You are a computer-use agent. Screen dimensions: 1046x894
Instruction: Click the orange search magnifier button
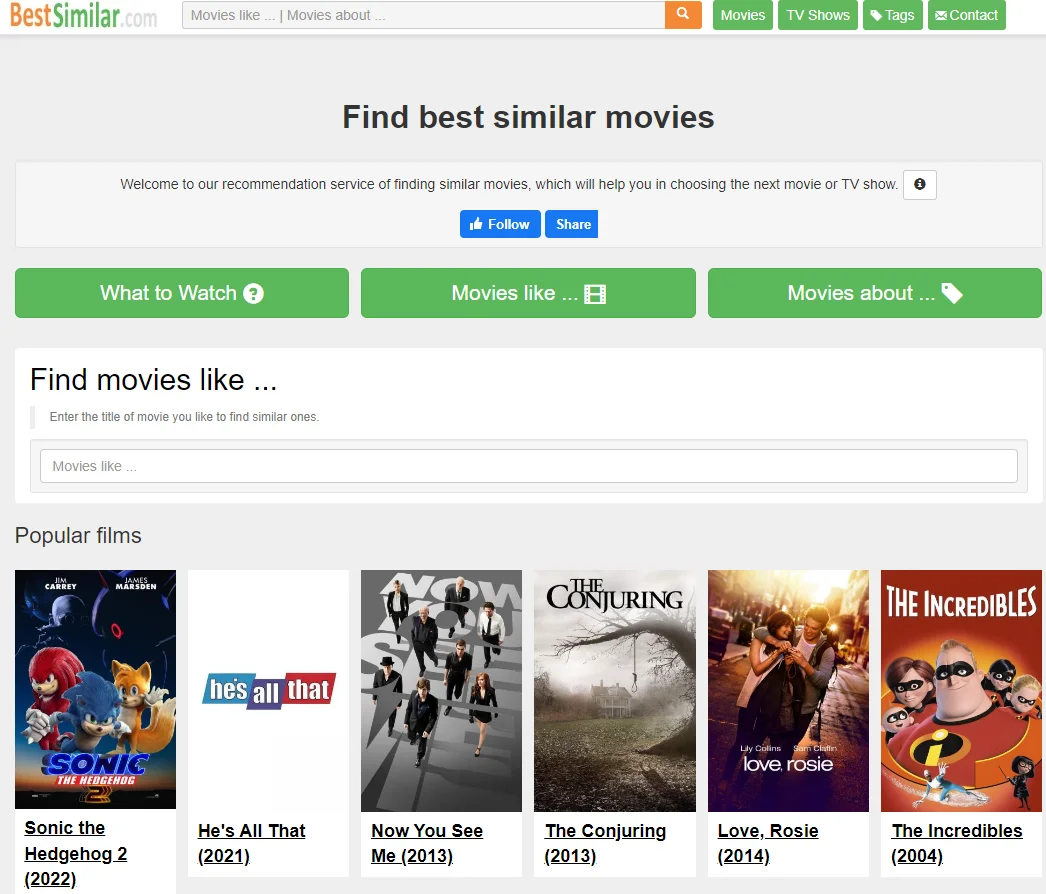(683, 15)
